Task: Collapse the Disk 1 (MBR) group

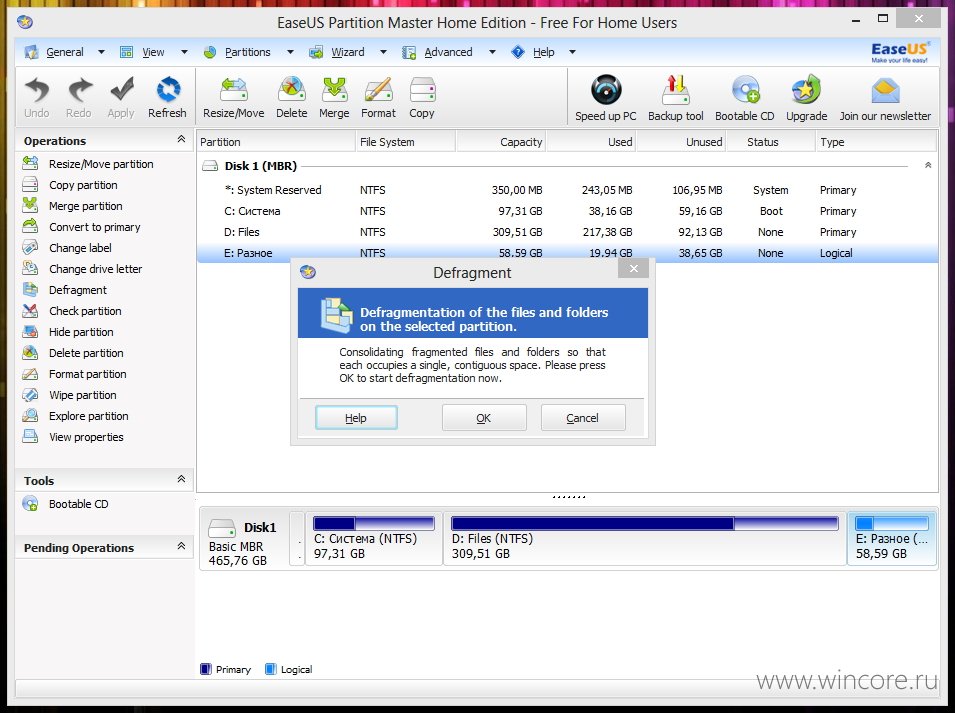Action: 928,166
